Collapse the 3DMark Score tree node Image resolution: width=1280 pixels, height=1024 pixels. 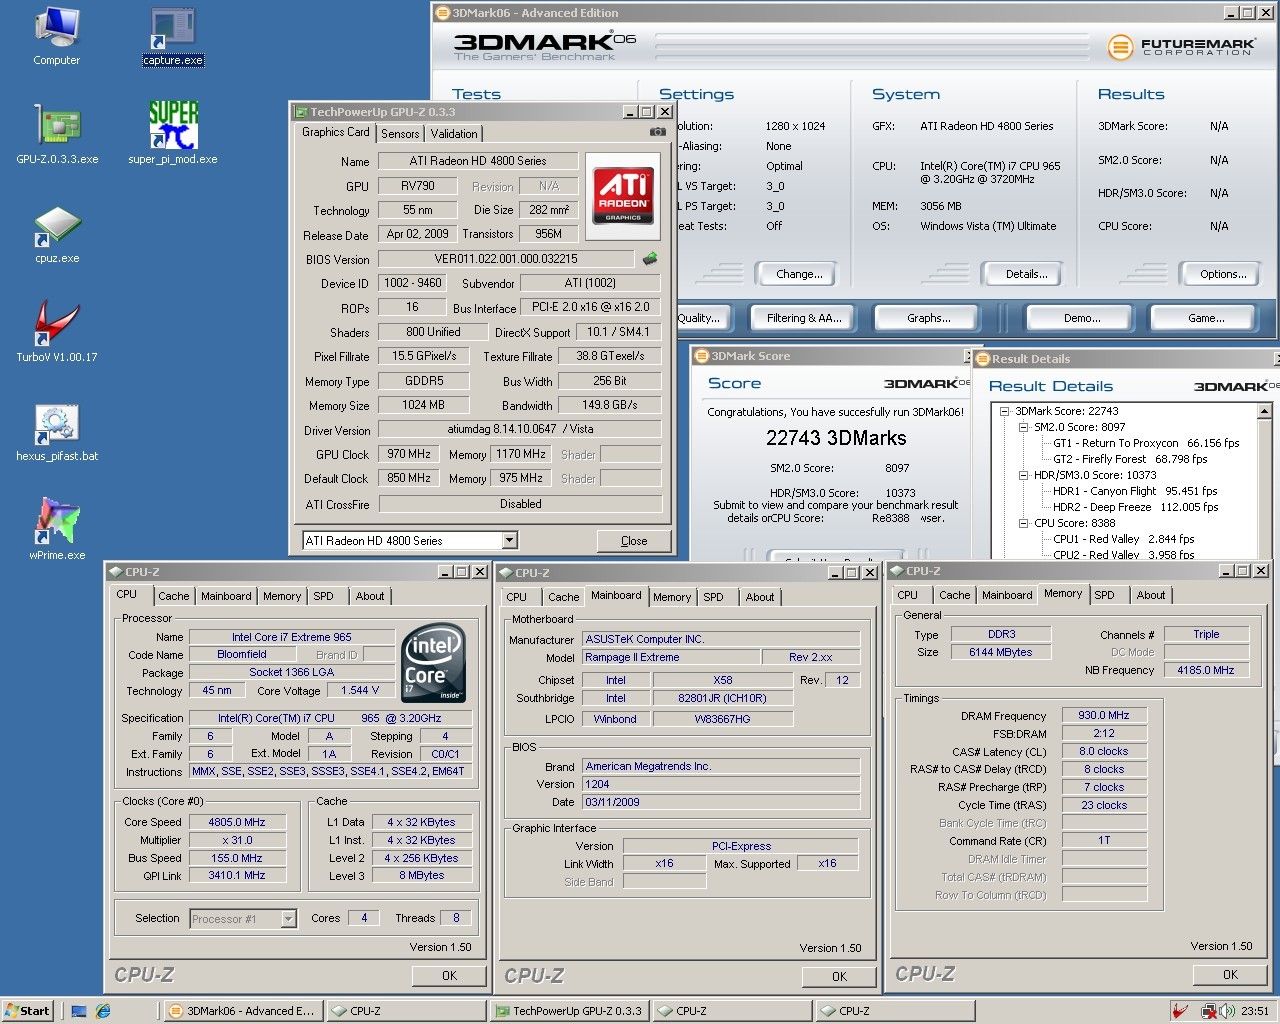tap(1004, 411)
